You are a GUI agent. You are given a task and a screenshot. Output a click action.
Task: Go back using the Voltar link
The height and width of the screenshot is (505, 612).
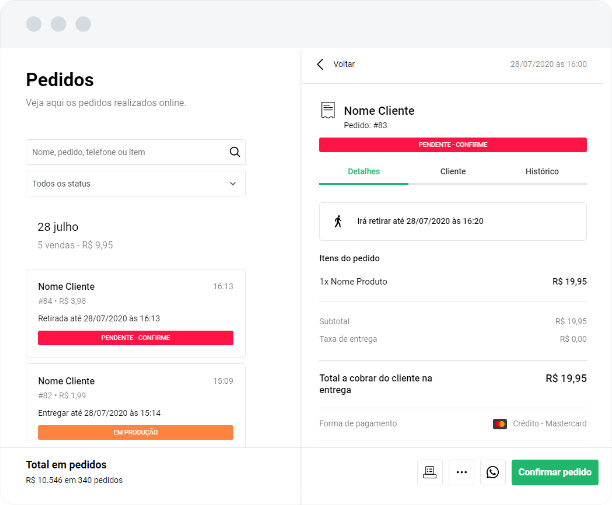point(344,64)
